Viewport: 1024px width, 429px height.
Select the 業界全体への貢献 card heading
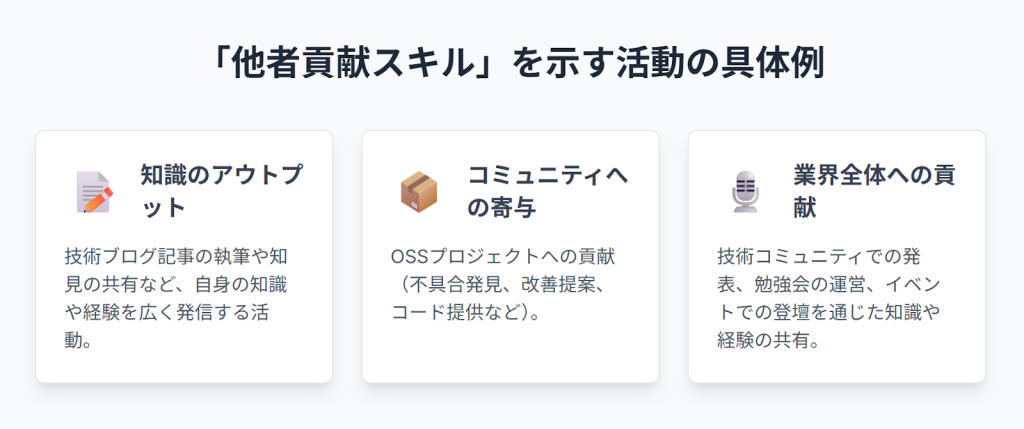coord(874,191)
